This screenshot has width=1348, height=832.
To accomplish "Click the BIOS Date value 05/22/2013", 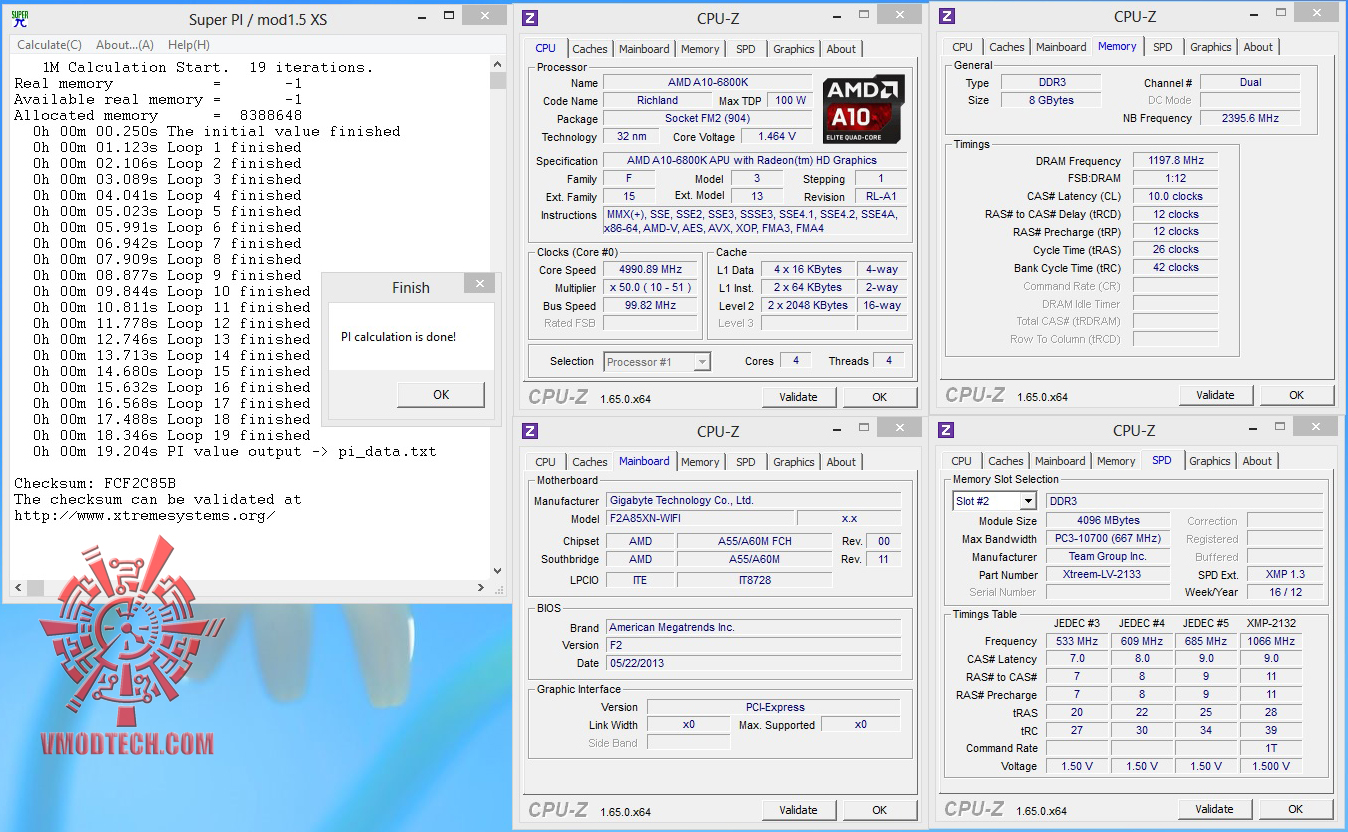I will (753, 663).
